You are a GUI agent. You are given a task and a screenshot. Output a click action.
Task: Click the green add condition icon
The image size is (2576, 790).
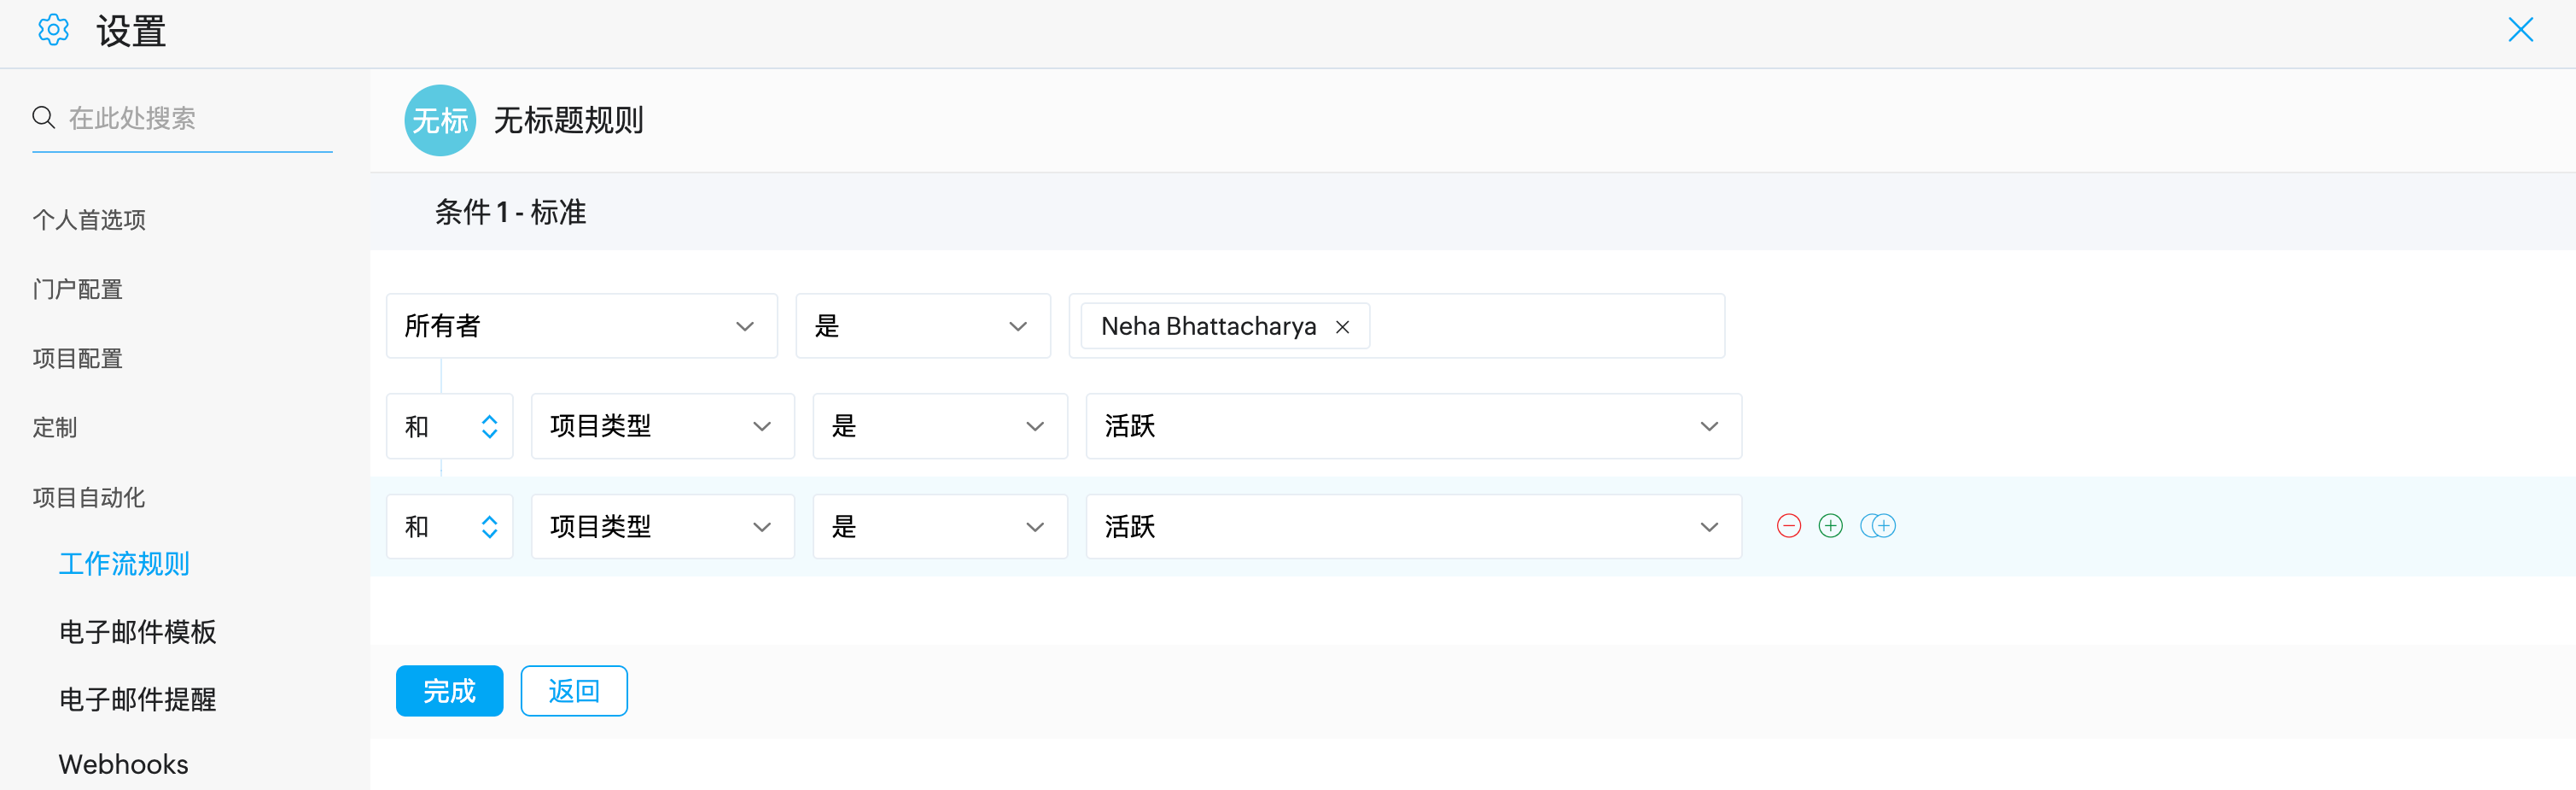[x=1830, y=526]
